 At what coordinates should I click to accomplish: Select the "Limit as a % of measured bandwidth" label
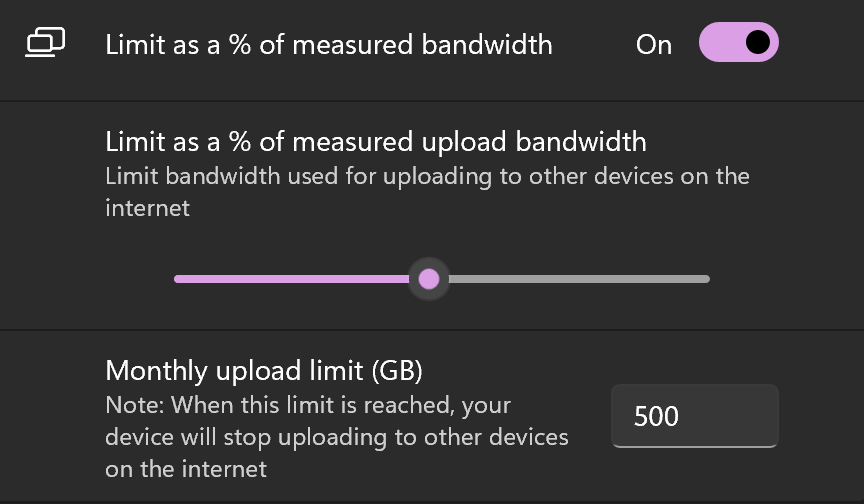(328, 44)
